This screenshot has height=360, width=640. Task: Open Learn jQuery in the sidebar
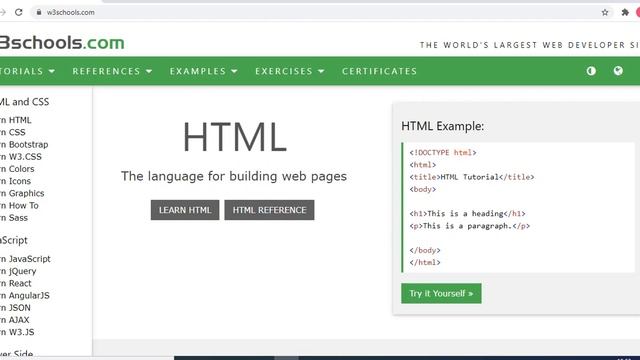18,271
